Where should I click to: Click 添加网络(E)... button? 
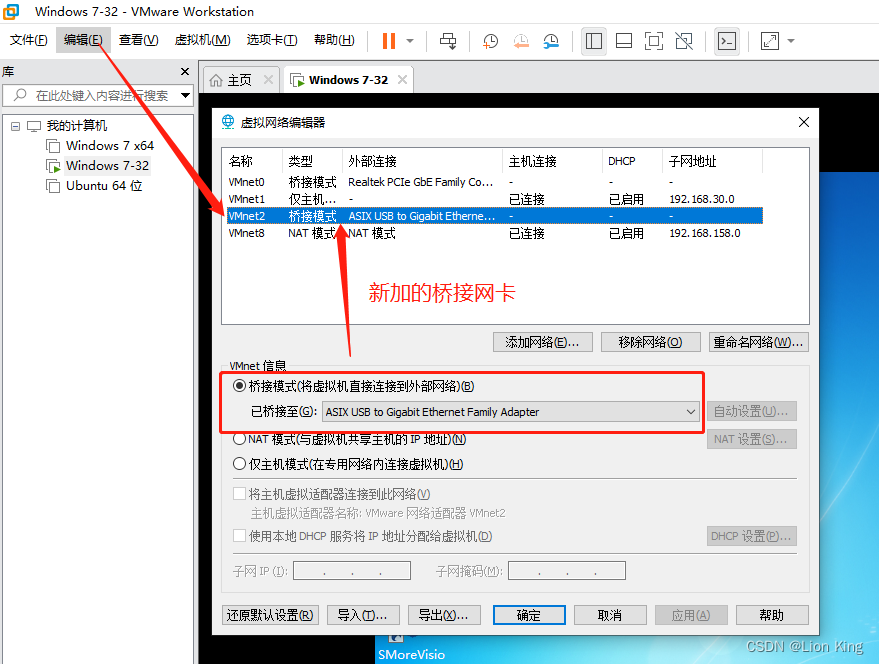point(542,342)
